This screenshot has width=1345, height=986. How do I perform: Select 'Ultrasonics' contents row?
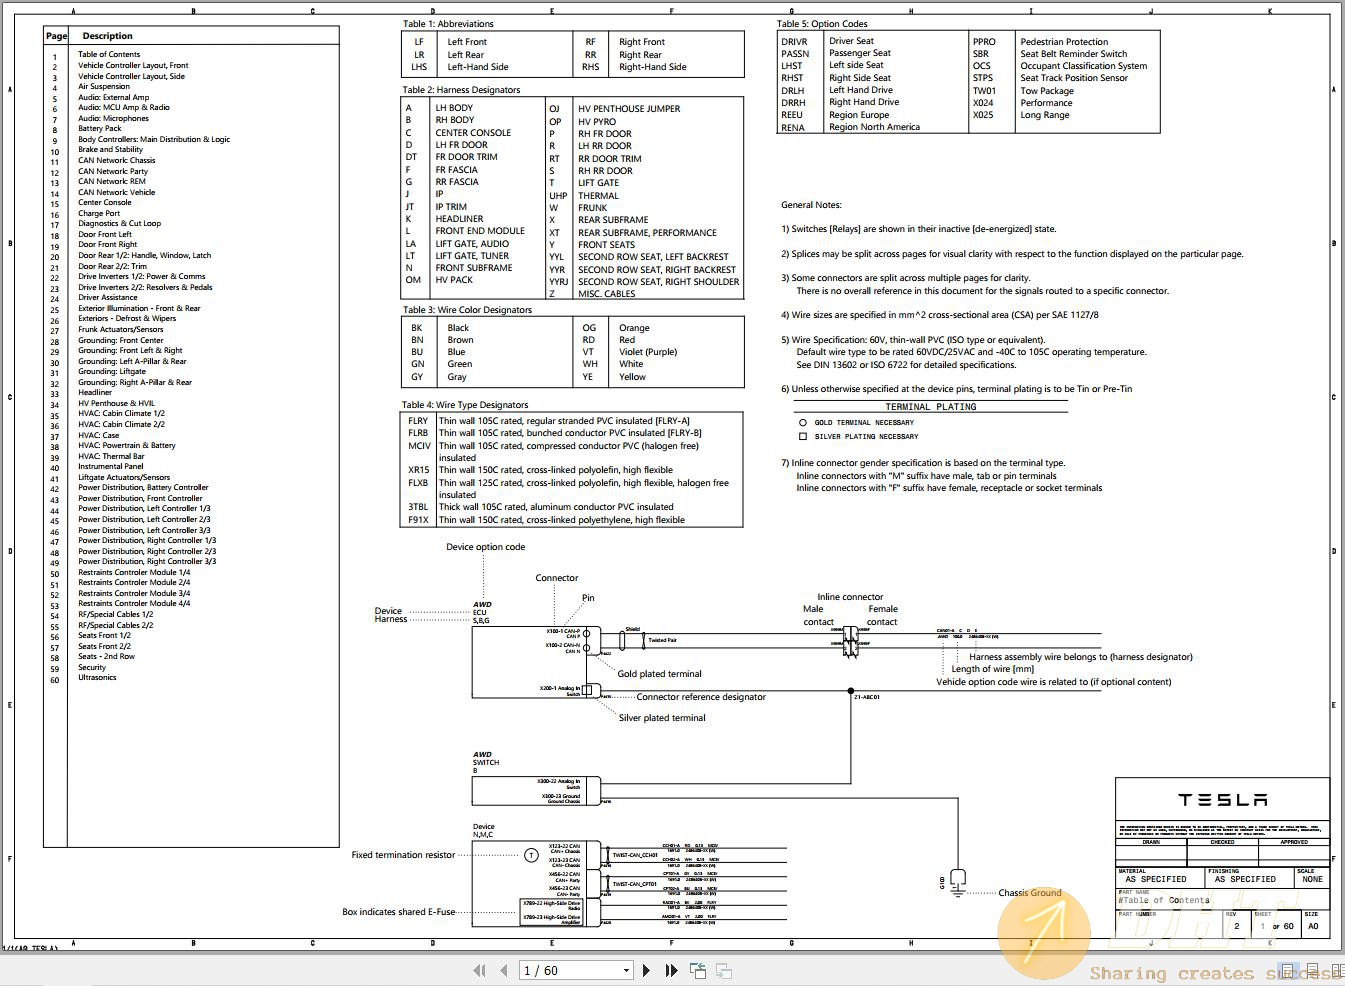97,677
